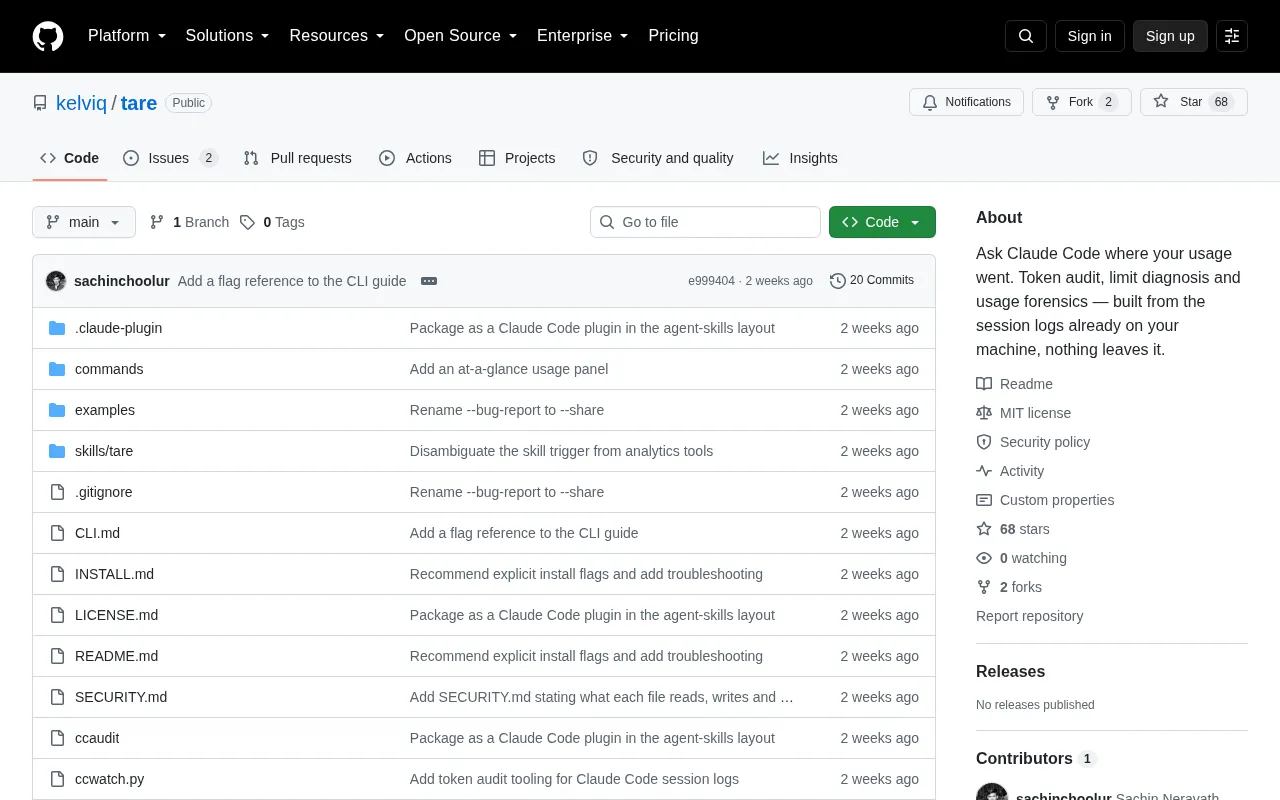Open the skills/tare folder
The image size is (1280, 800).
[x=104, y=451]
